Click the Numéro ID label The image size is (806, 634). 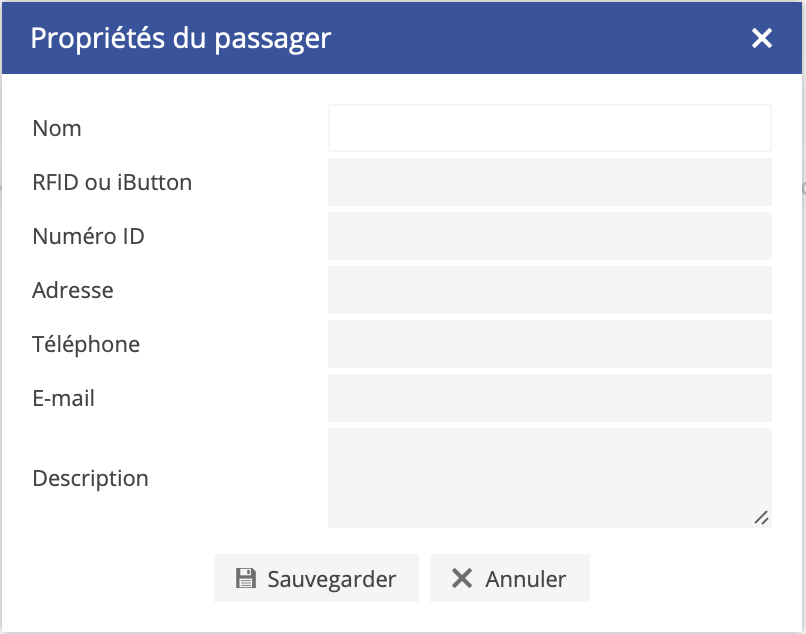[x=88, y=236]
